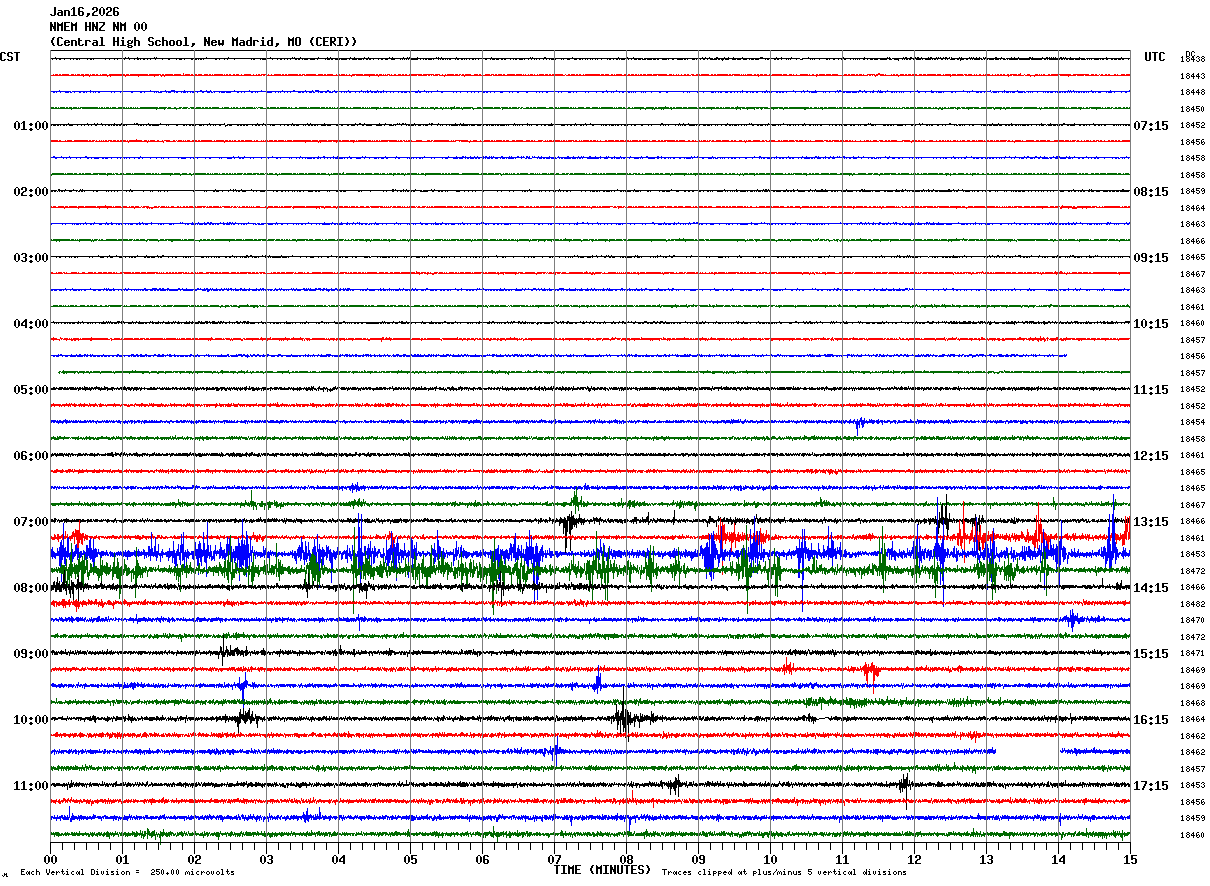Screen dimensions: 1210x886
Task: Click minute 08 on the time axis
Action: tap(626, 859)
